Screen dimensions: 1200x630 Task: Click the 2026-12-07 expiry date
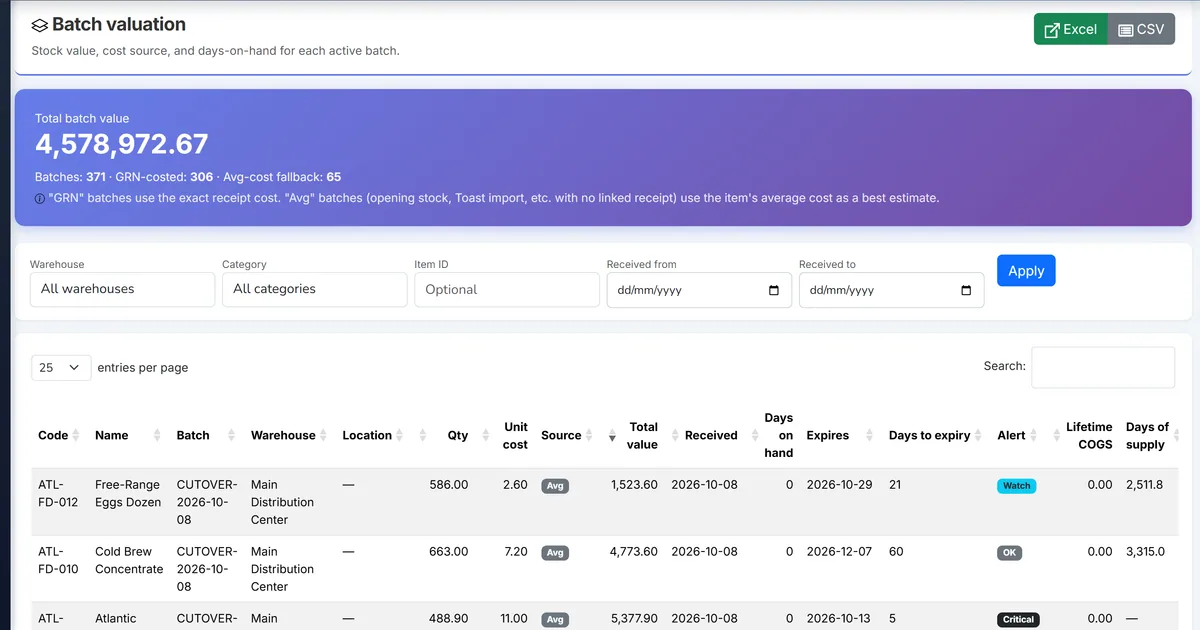(839, 551)
